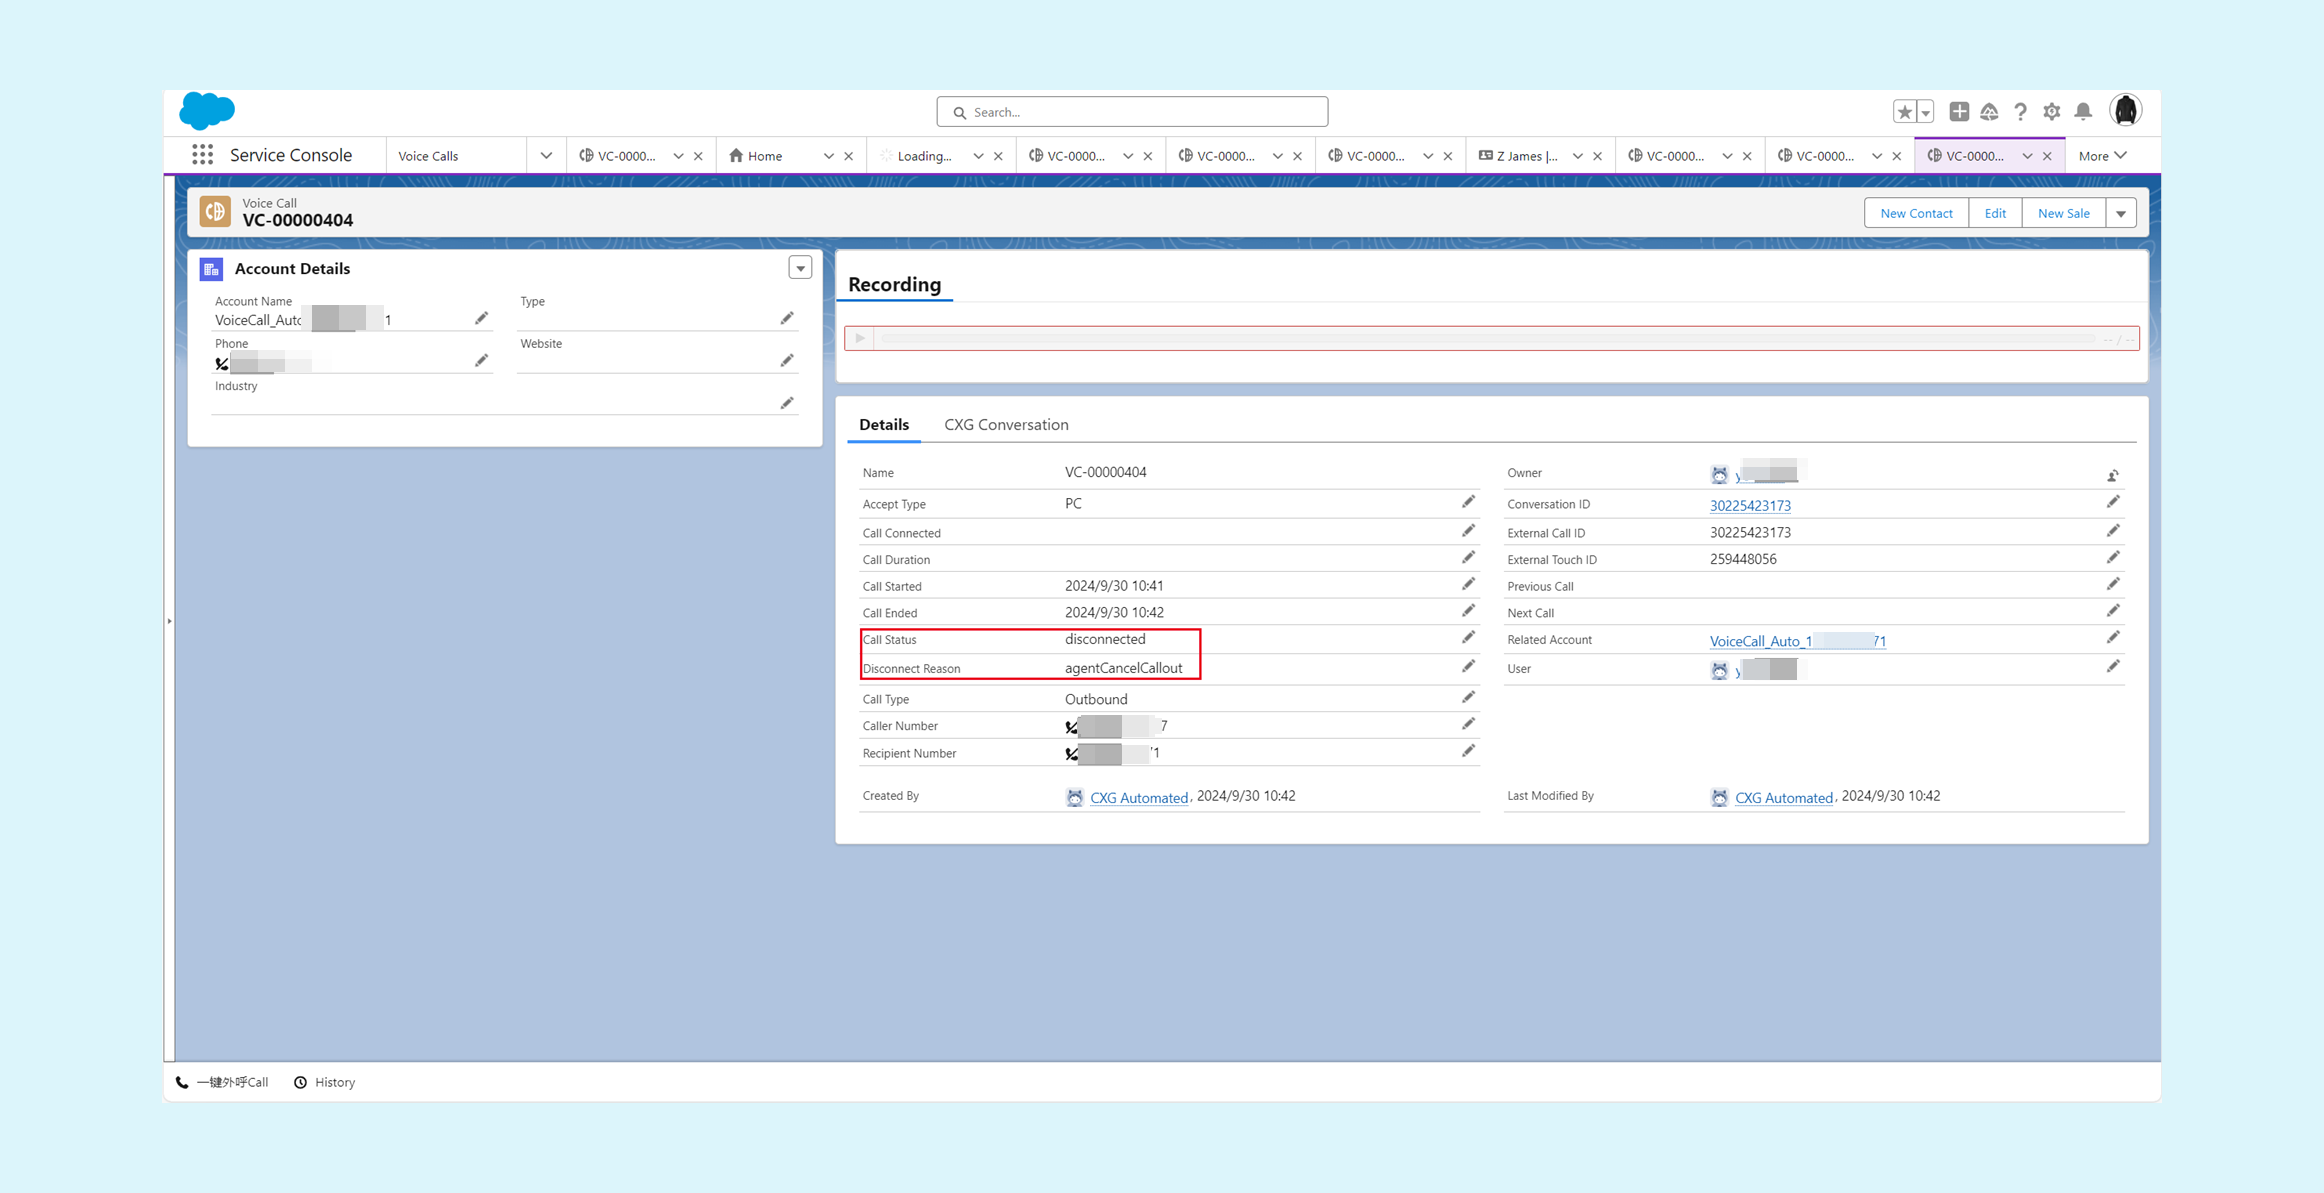The width and height of the screenshot is (2324, 1193).
Task: Open Last Modified By CXG Automated link
Action: (x=1783, y=798)
